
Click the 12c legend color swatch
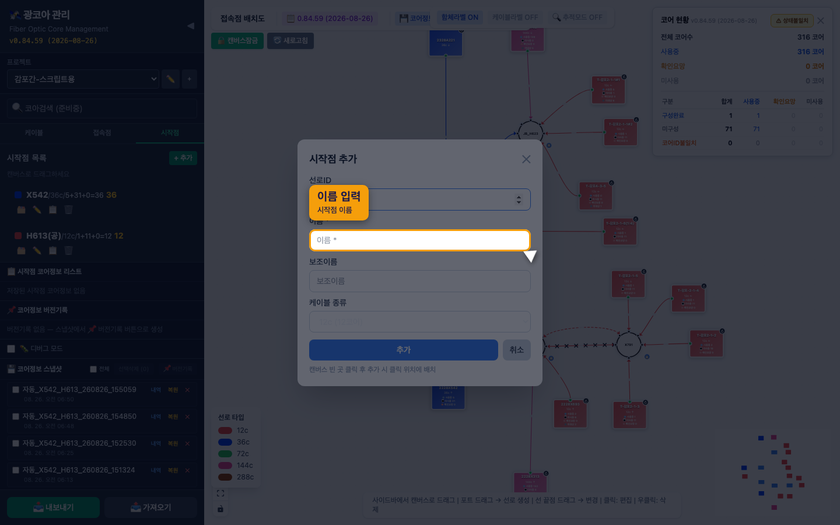[225, 430]
